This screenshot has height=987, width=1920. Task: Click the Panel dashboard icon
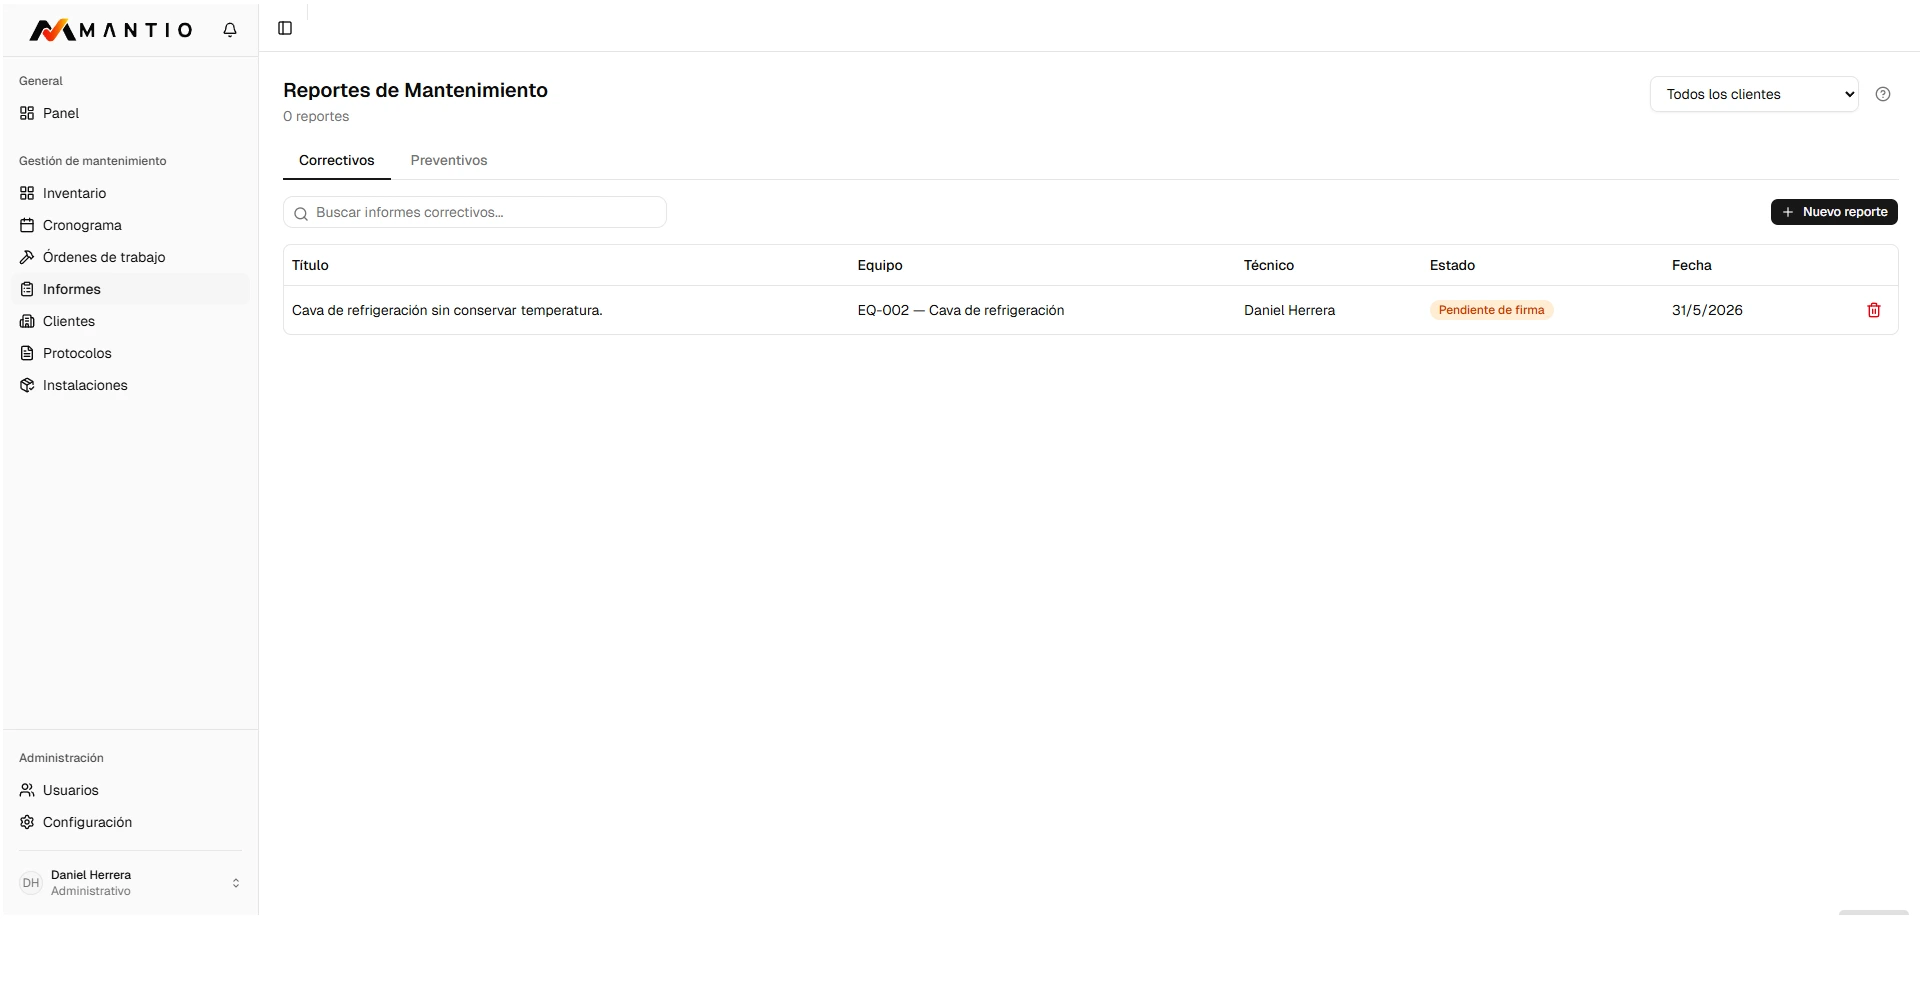coord(27,113)
